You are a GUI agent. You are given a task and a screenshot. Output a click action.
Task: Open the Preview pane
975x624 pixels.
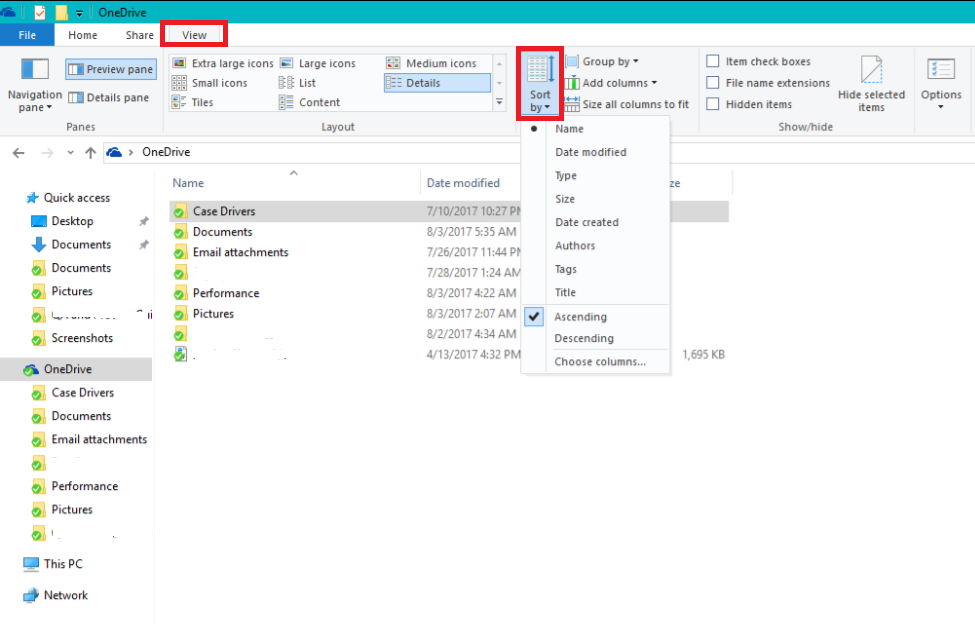coord(109,68)
